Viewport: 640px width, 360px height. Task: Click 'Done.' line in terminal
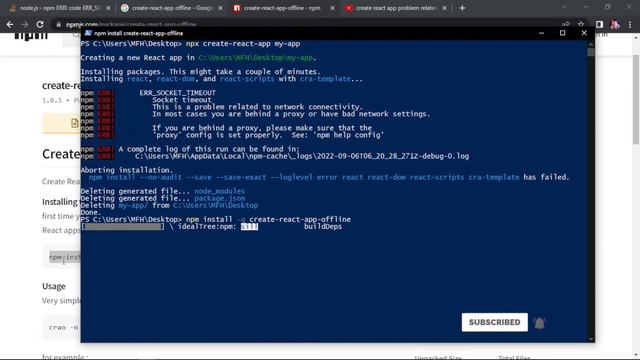90,212
